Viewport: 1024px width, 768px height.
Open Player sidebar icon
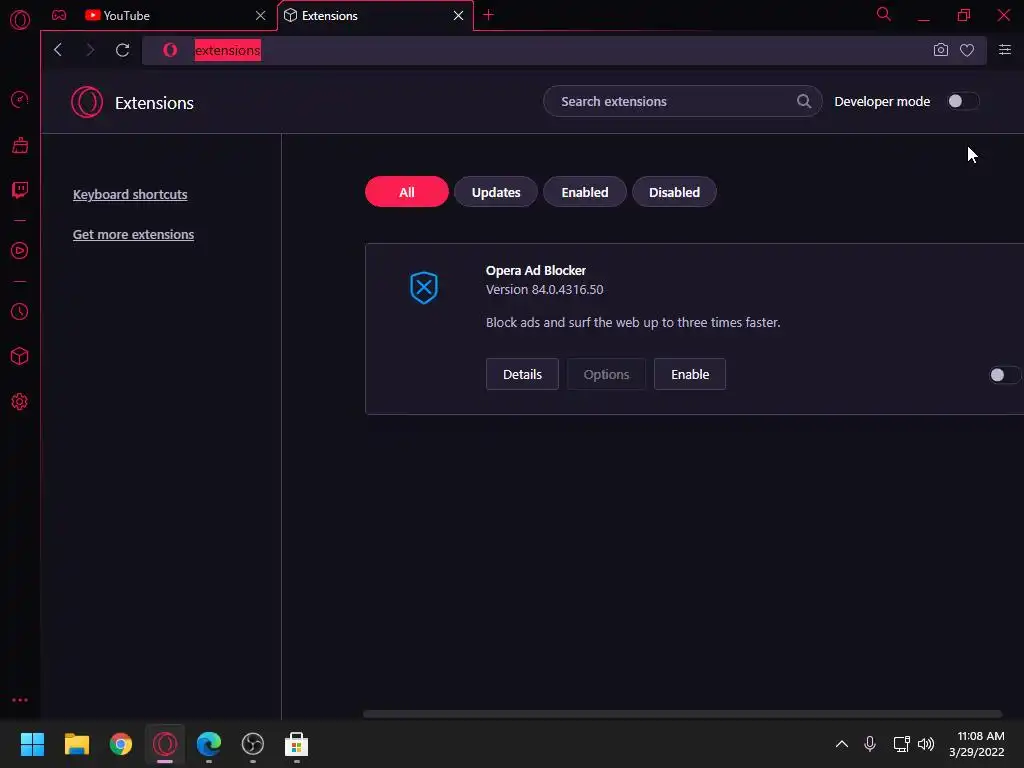tap(20, 251)
